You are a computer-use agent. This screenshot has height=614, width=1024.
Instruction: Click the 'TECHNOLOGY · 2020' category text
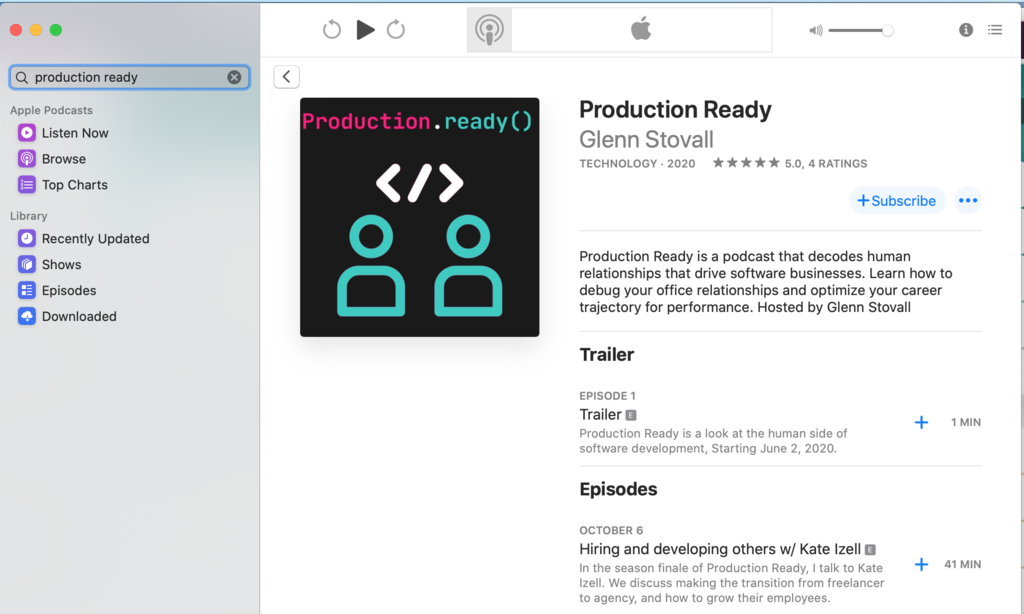637,163
